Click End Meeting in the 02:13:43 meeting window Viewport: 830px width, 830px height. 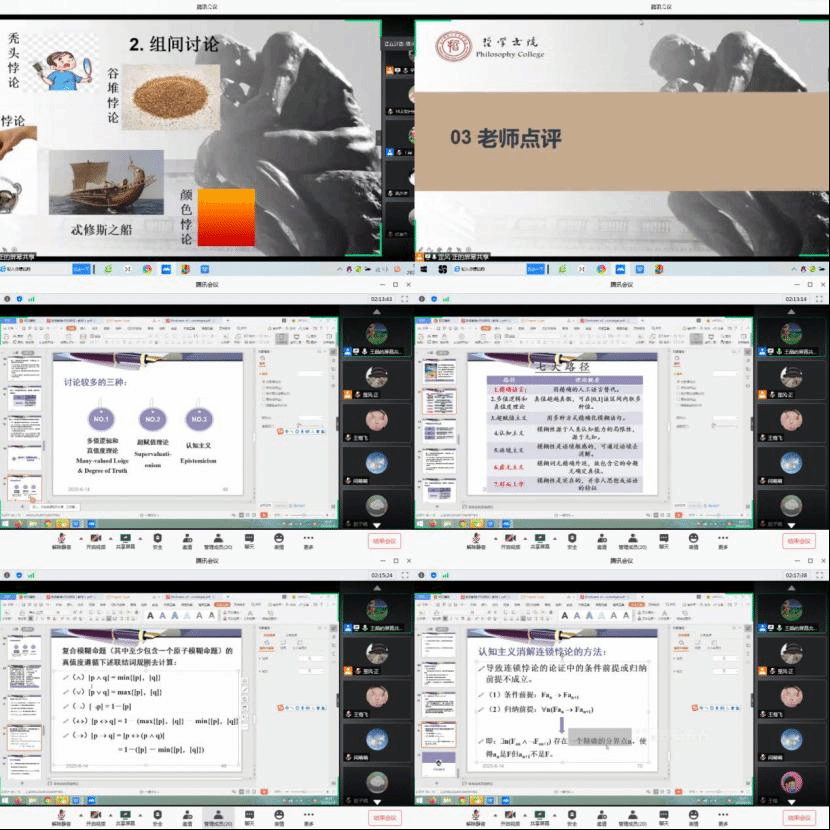(384, 541)
